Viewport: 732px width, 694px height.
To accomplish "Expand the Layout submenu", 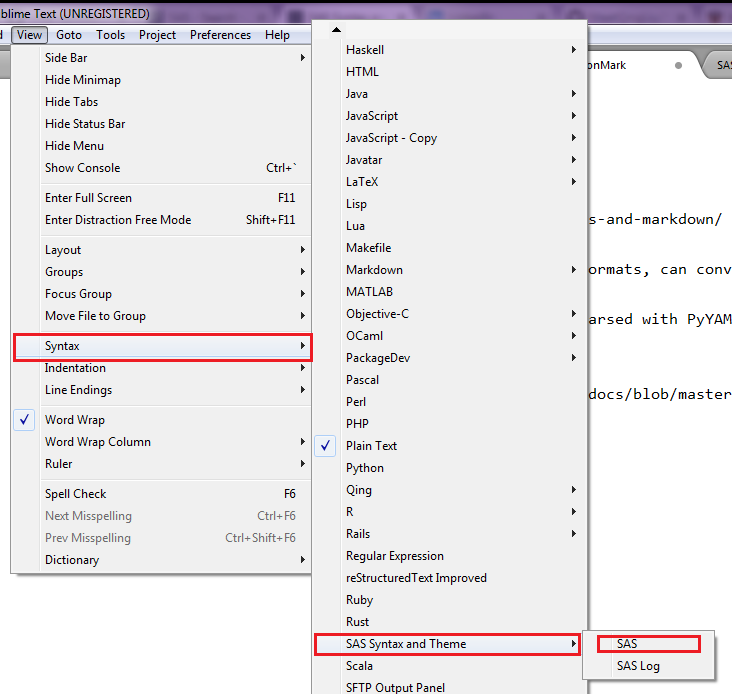I will coord(162,250).
